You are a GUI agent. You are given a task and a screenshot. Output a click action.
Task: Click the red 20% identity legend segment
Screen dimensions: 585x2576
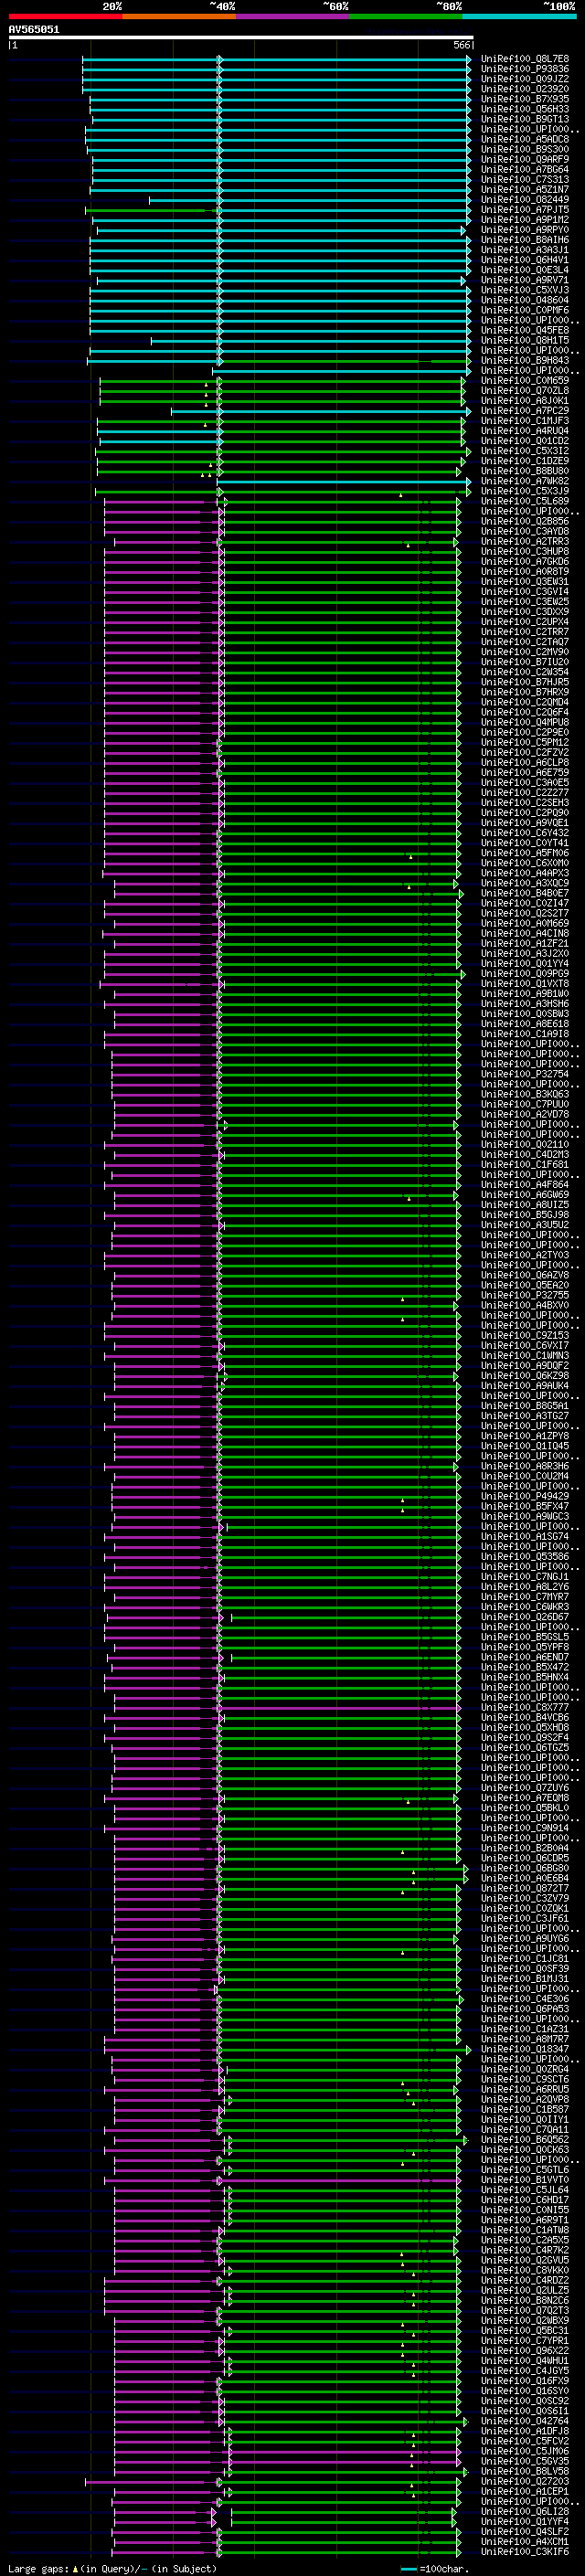point(65,16)
